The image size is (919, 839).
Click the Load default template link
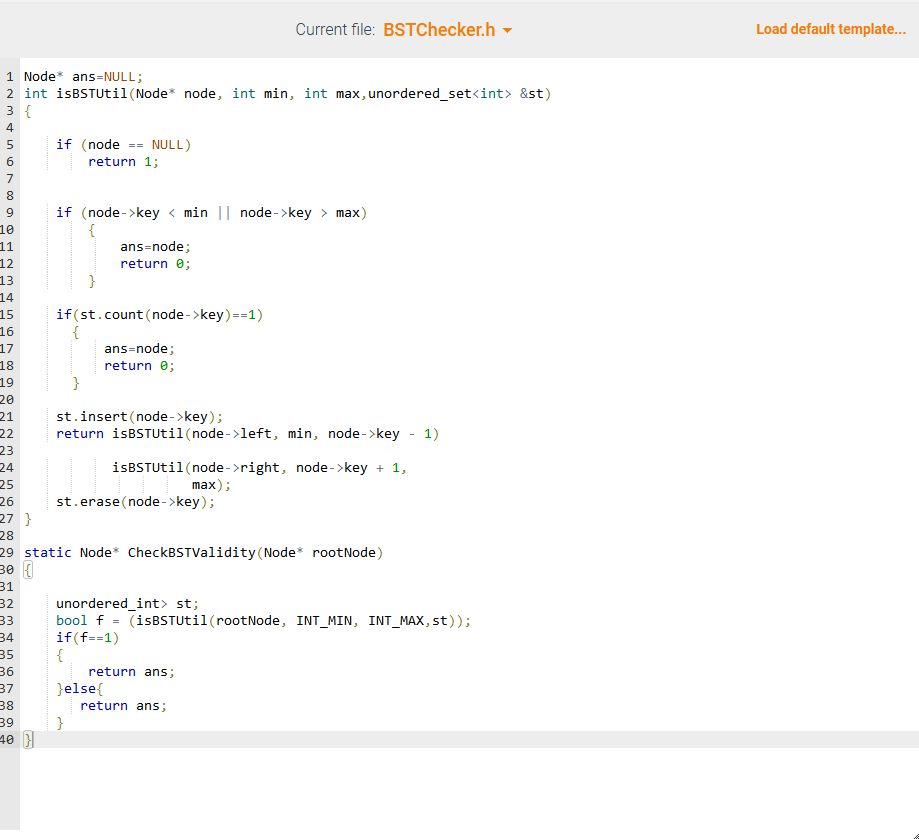(830, 29)
